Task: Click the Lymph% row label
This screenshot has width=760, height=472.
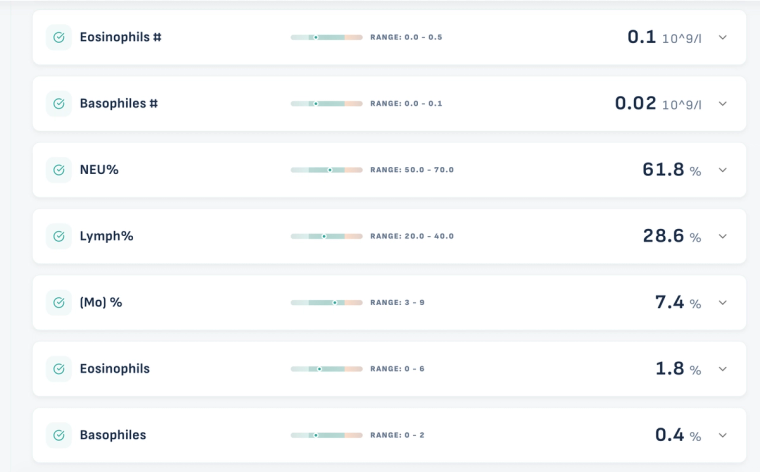Action: pyautogui.click(x=107, y=236)
